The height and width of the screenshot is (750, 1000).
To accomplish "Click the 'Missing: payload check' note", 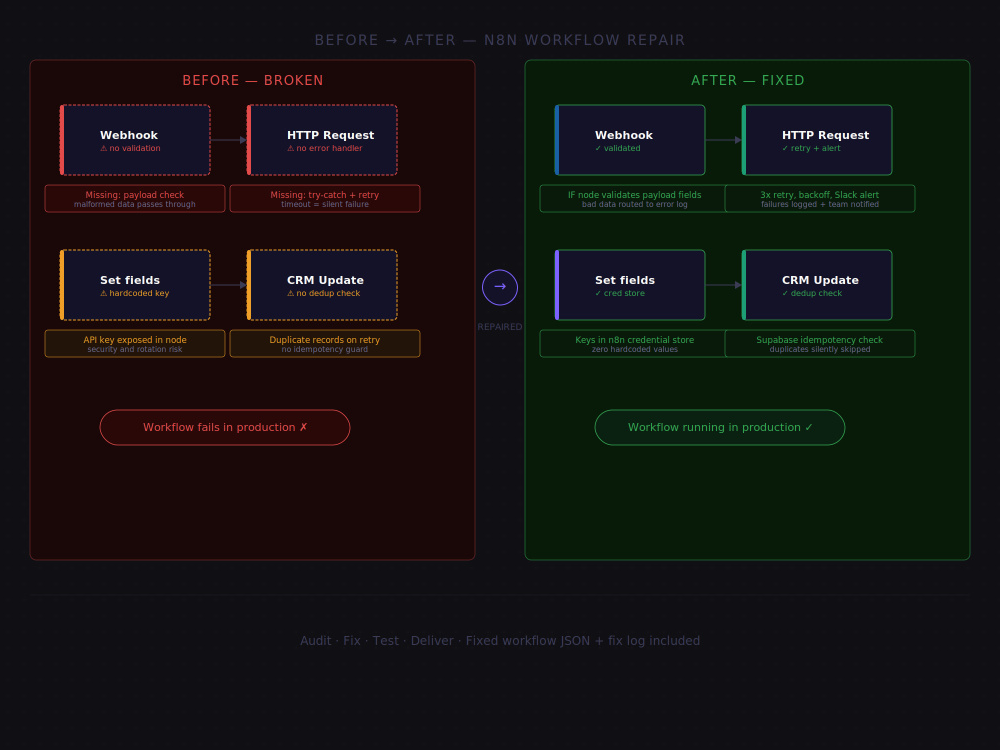I will (x=135, y=198).
